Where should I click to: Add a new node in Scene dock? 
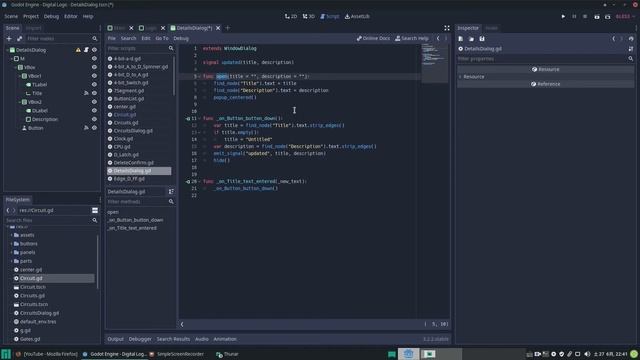point(9,38)
